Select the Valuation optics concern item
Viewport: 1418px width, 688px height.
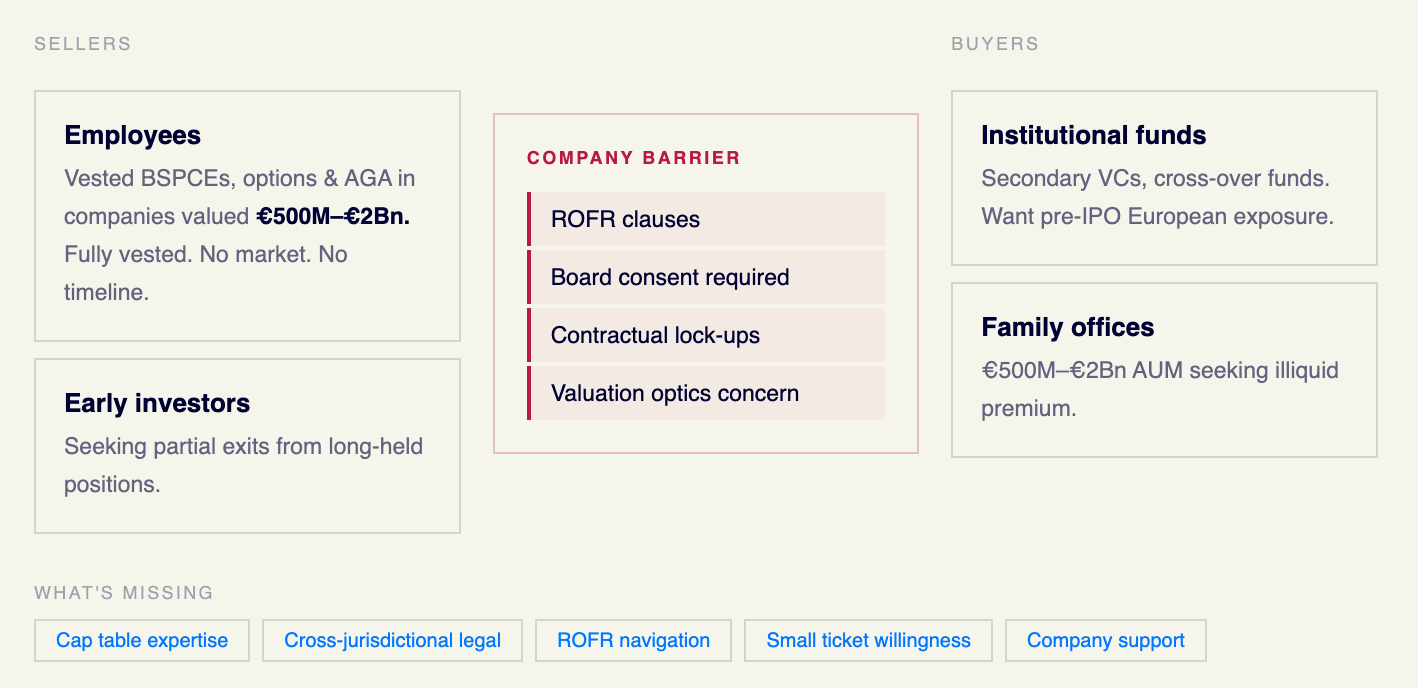pos(706,393)
